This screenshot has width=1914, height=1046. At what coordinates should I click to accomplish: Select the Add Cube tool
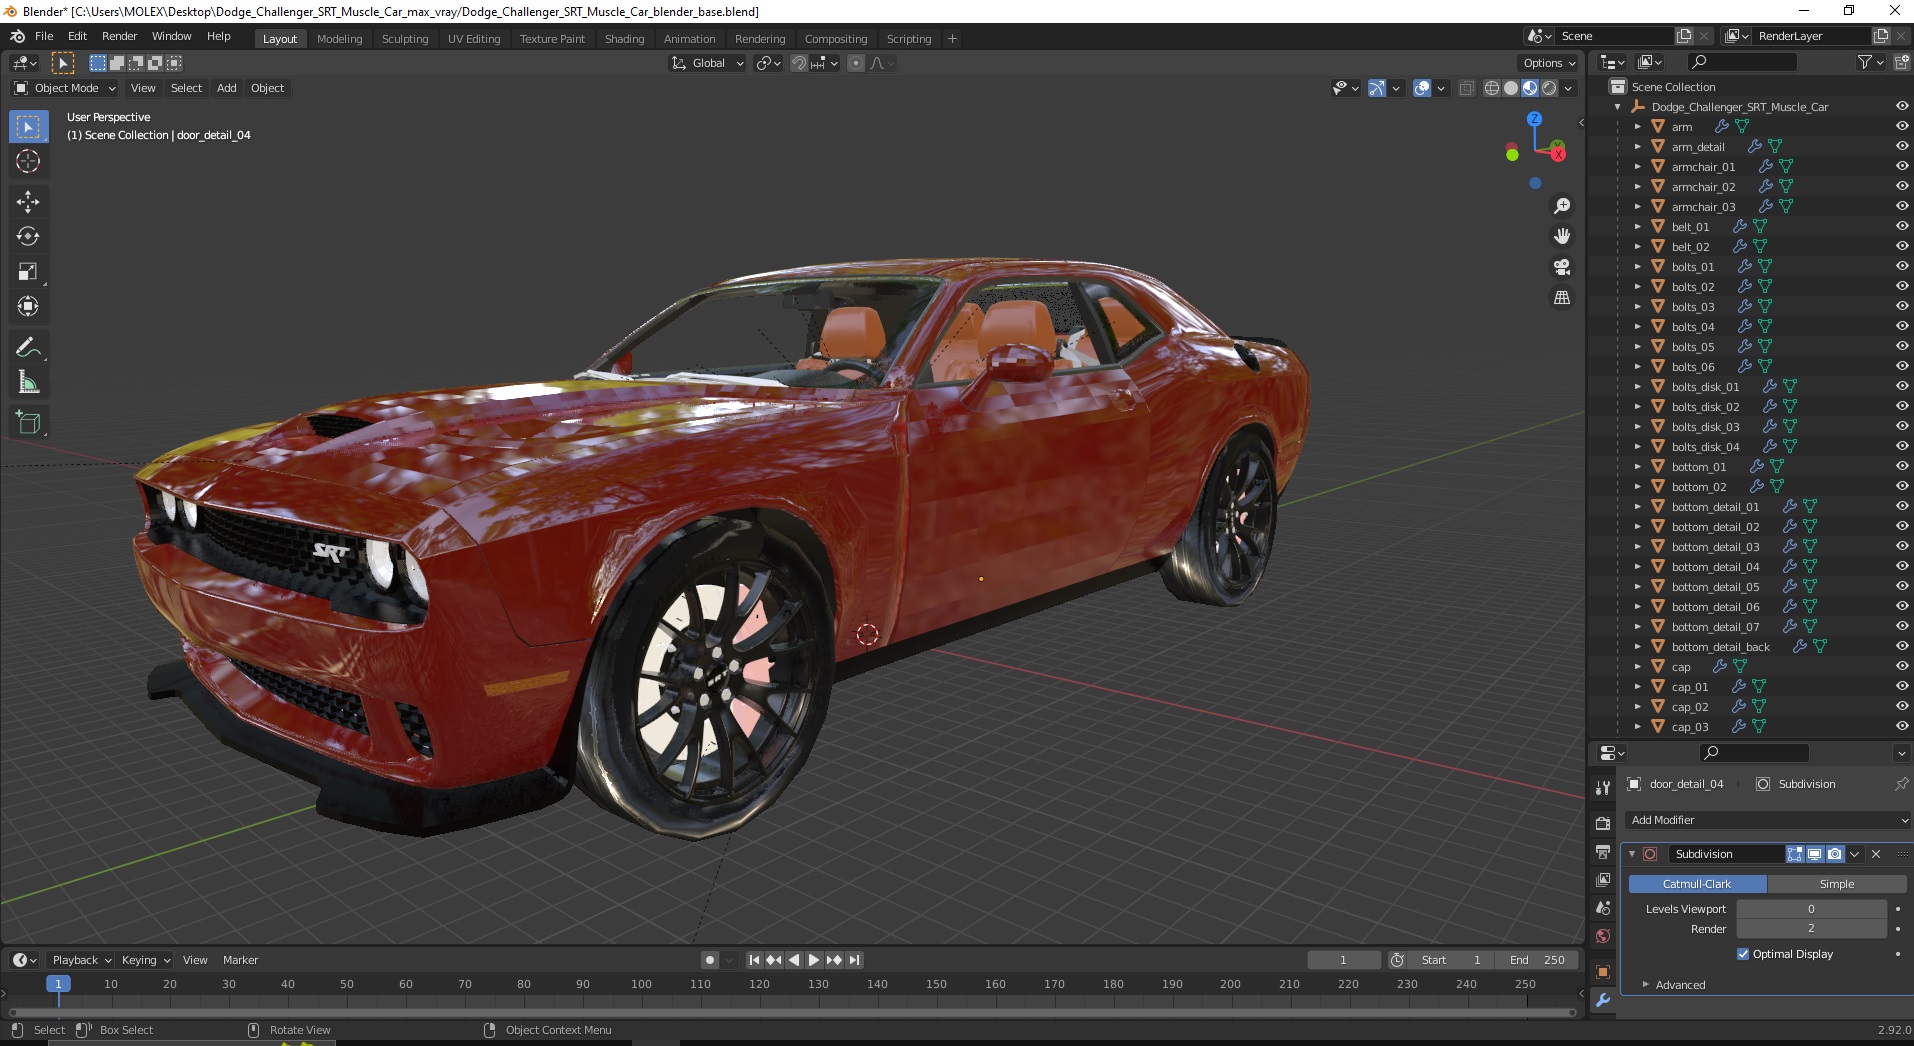pyautogui.click(x=28, y=423)
